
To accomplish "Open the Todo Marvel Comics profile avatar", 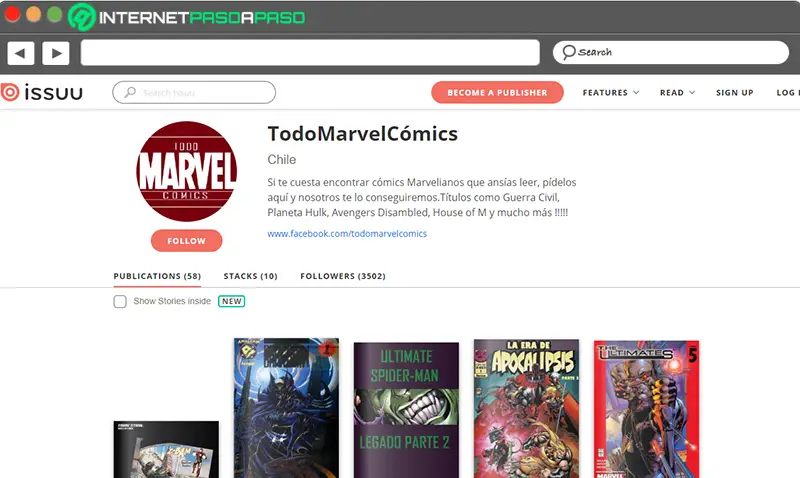I will click(187, 171).
